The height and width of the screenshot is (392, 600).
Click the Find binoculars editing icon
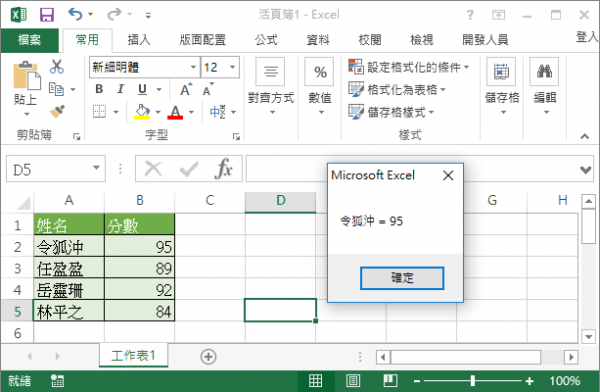(x=544, y=72)
